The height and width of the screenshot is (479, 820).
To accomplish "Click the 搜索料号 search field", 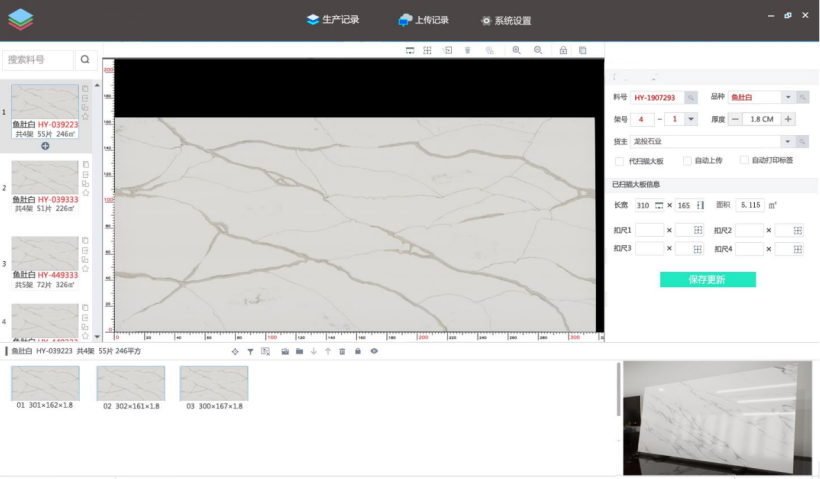I will tap(38, 60).
